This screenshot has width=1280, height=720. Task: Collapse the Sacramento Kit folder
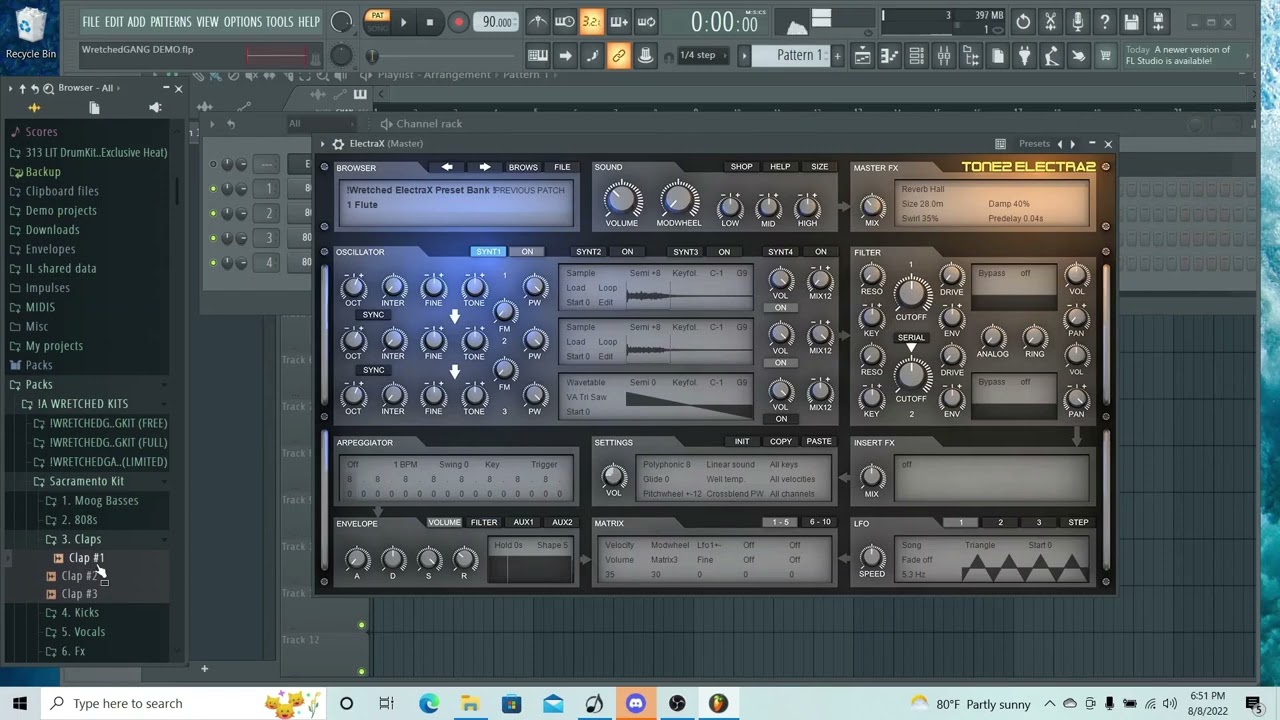[x=86, y=481]
